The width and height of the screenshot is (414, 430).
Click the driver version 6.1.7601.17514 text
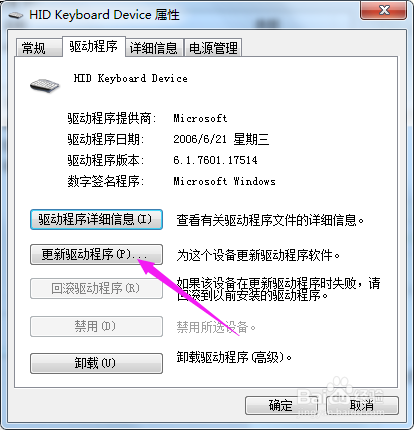tap(215, 160)
